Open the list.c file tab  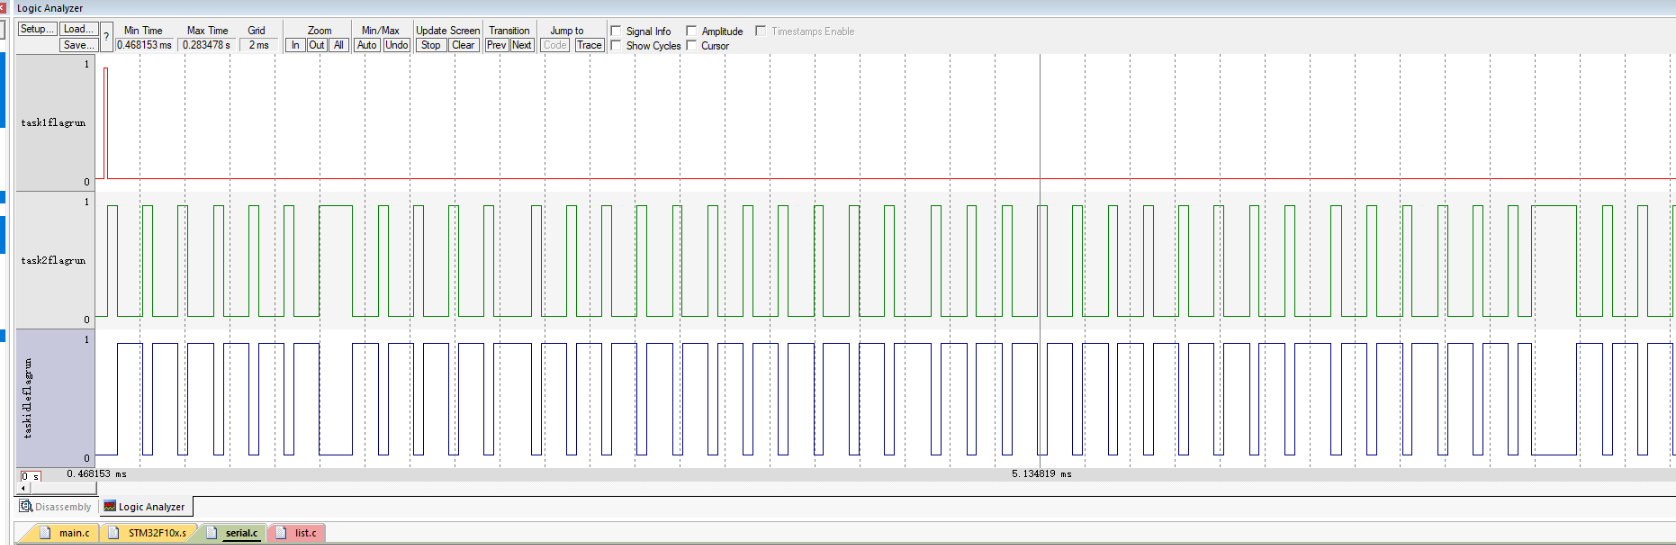[x=297, y=533]
